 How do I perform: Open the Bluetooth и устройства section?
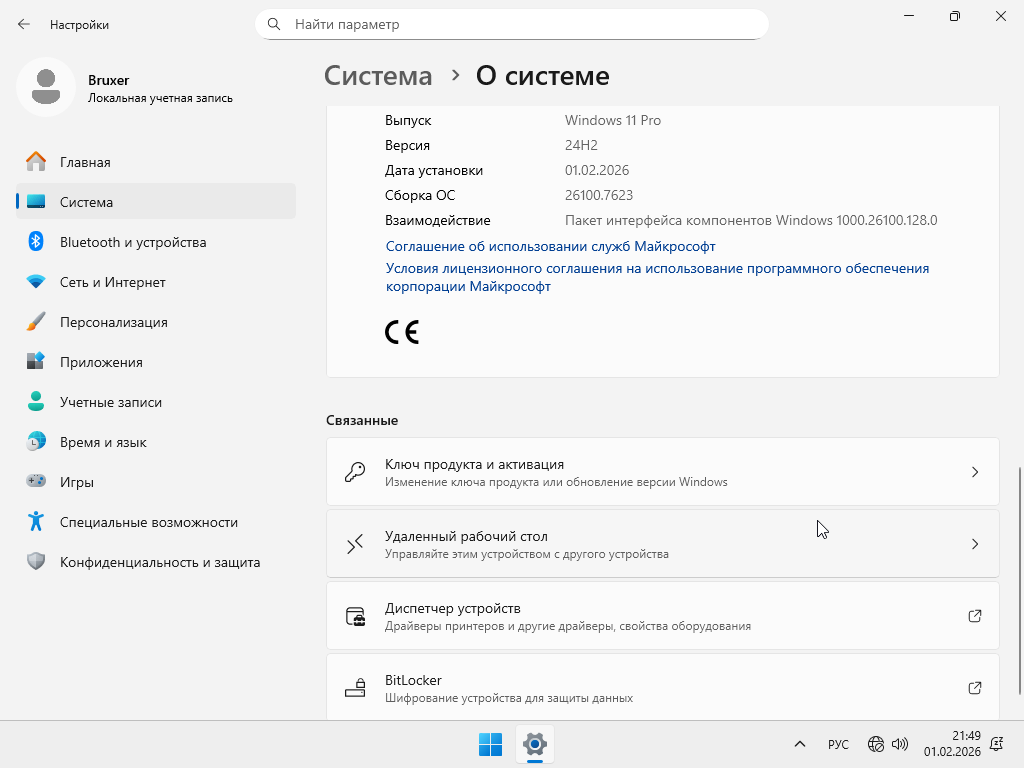132,242
